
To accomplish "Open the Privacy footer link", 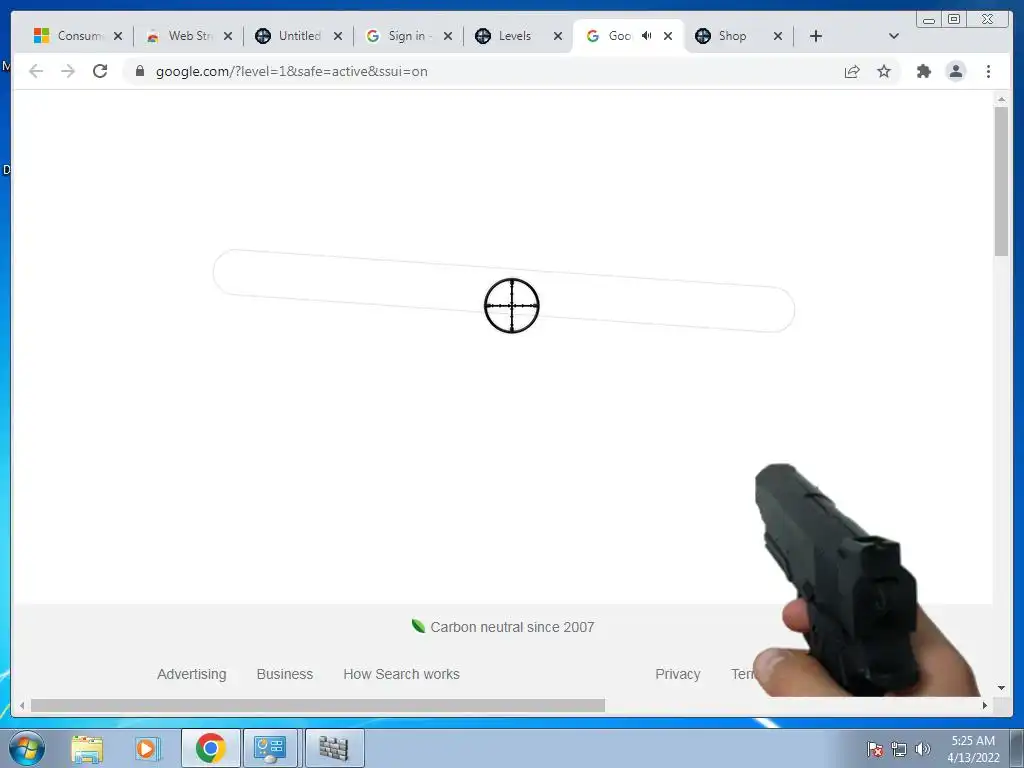I will tap(678, 674).
